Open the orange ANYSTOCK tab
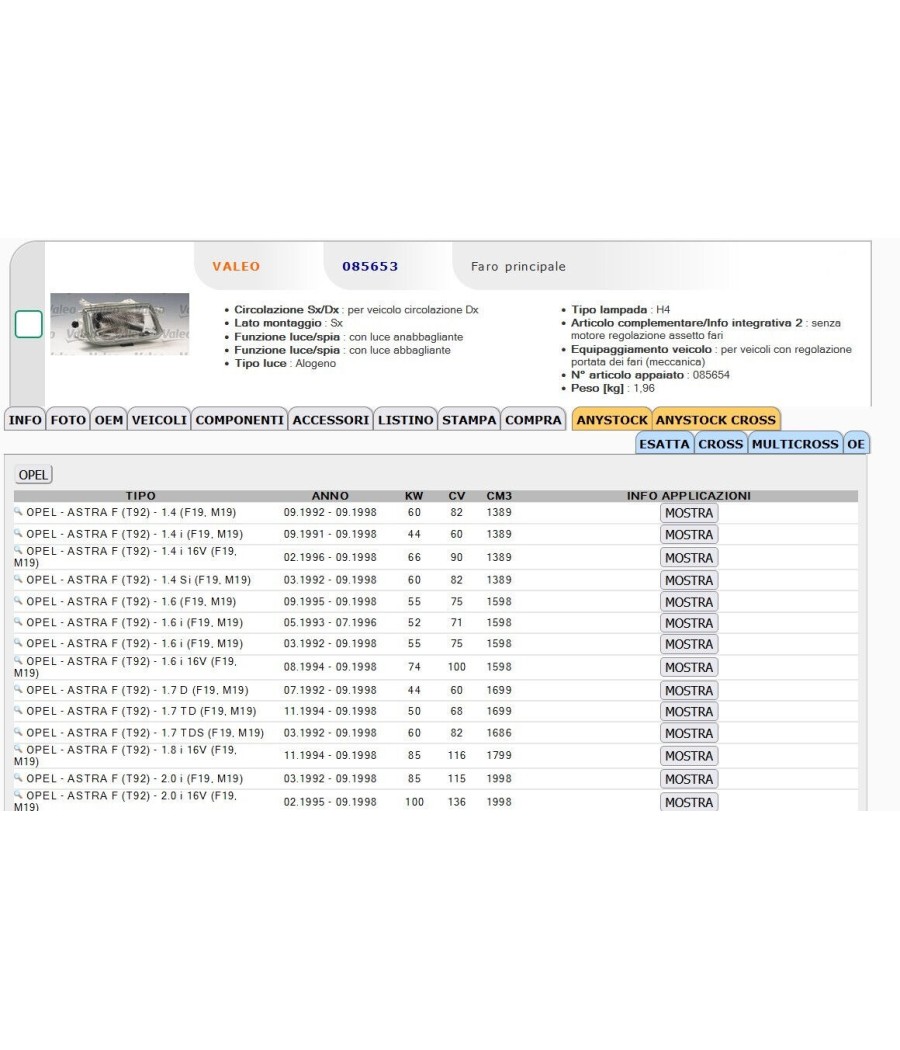The width and height of the screenshot is (900, 1050). (x=612, y=420)
